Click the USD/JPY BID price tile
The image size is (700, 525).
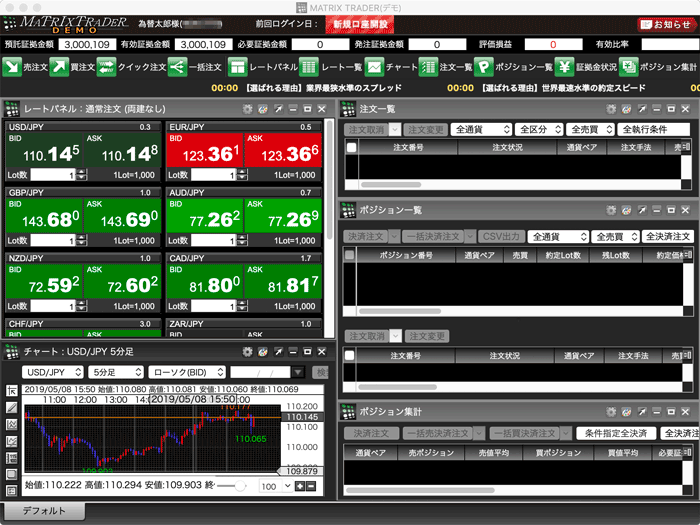(x=45, y=153)
